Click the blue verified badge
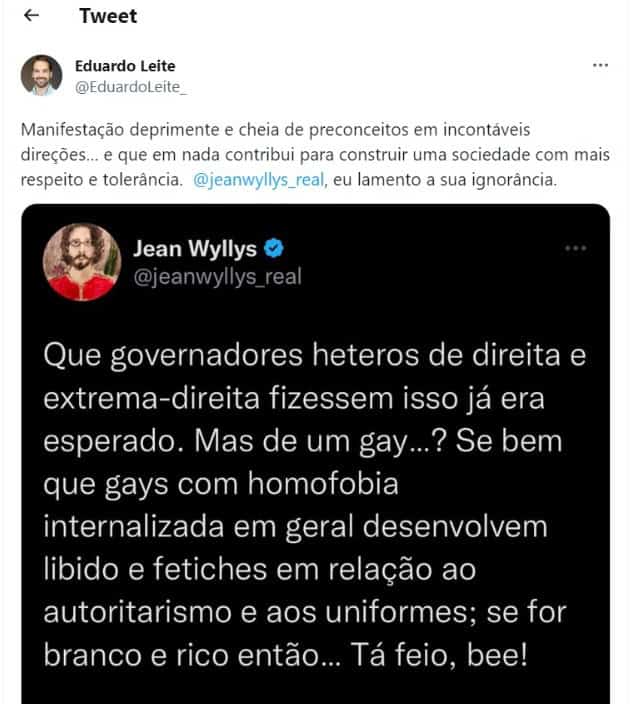Viewport: 641px width, 704px height. click(274, 248)
